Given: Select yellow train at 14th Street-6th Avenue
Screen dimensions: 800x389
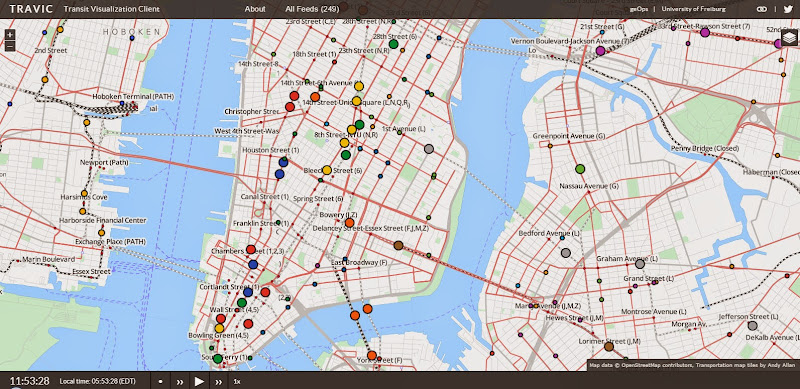Looking at the screenshot, I should [x=359, y=86].
